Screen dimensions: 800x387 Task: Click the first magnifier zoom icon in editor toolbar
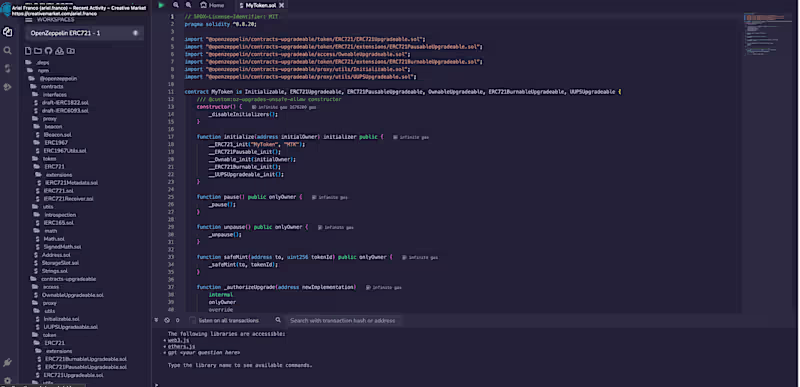click(x=176, y=5)
